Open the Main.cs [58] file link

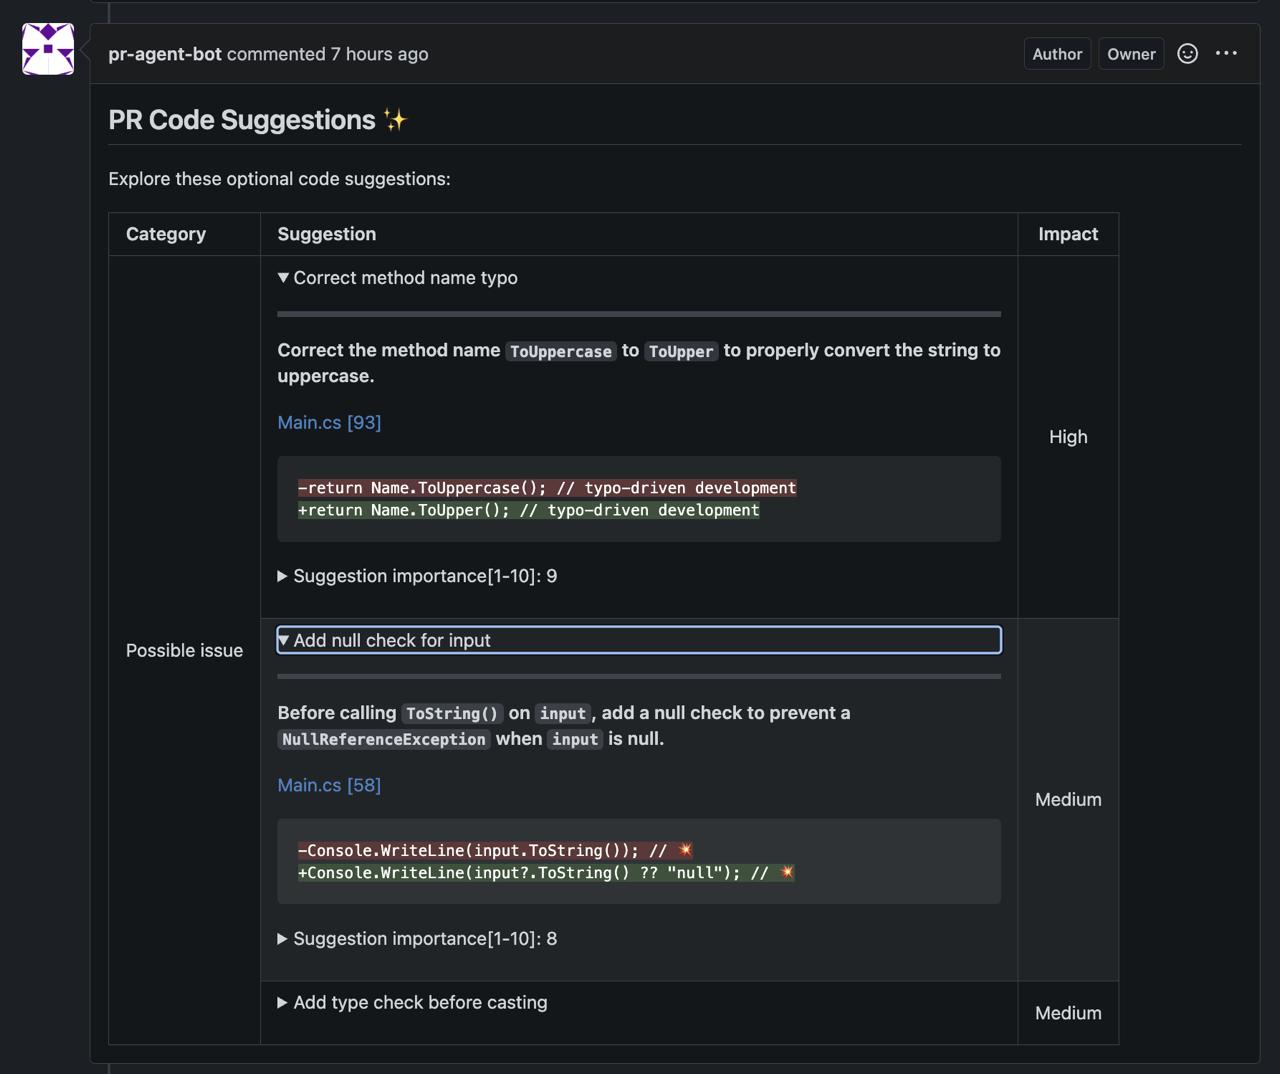(329, 785)
